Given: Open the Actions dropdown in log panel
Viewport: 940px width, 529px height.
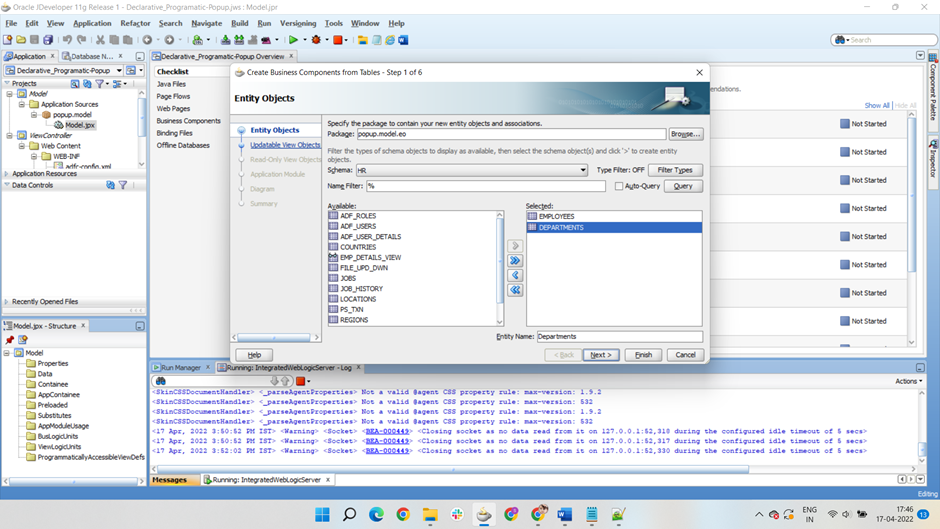Looking at the screenshot, I should coord(909,381).
